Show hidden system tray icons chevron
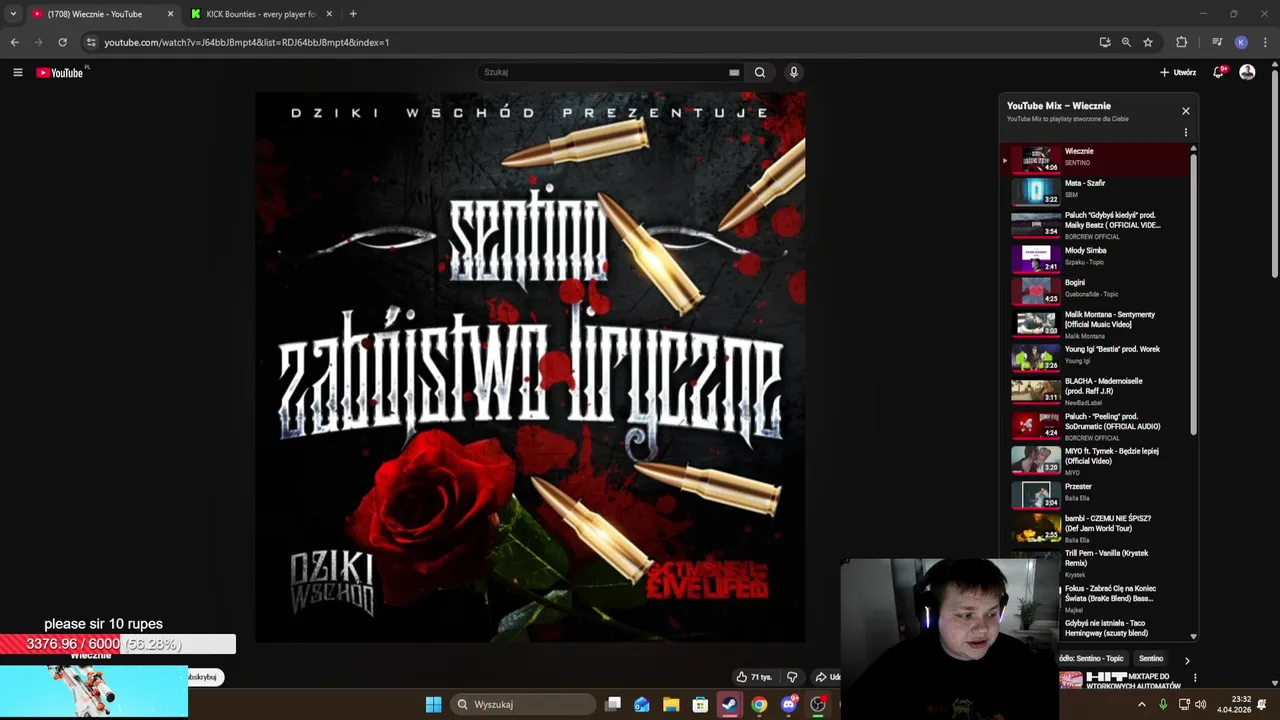 point(1142,704)
